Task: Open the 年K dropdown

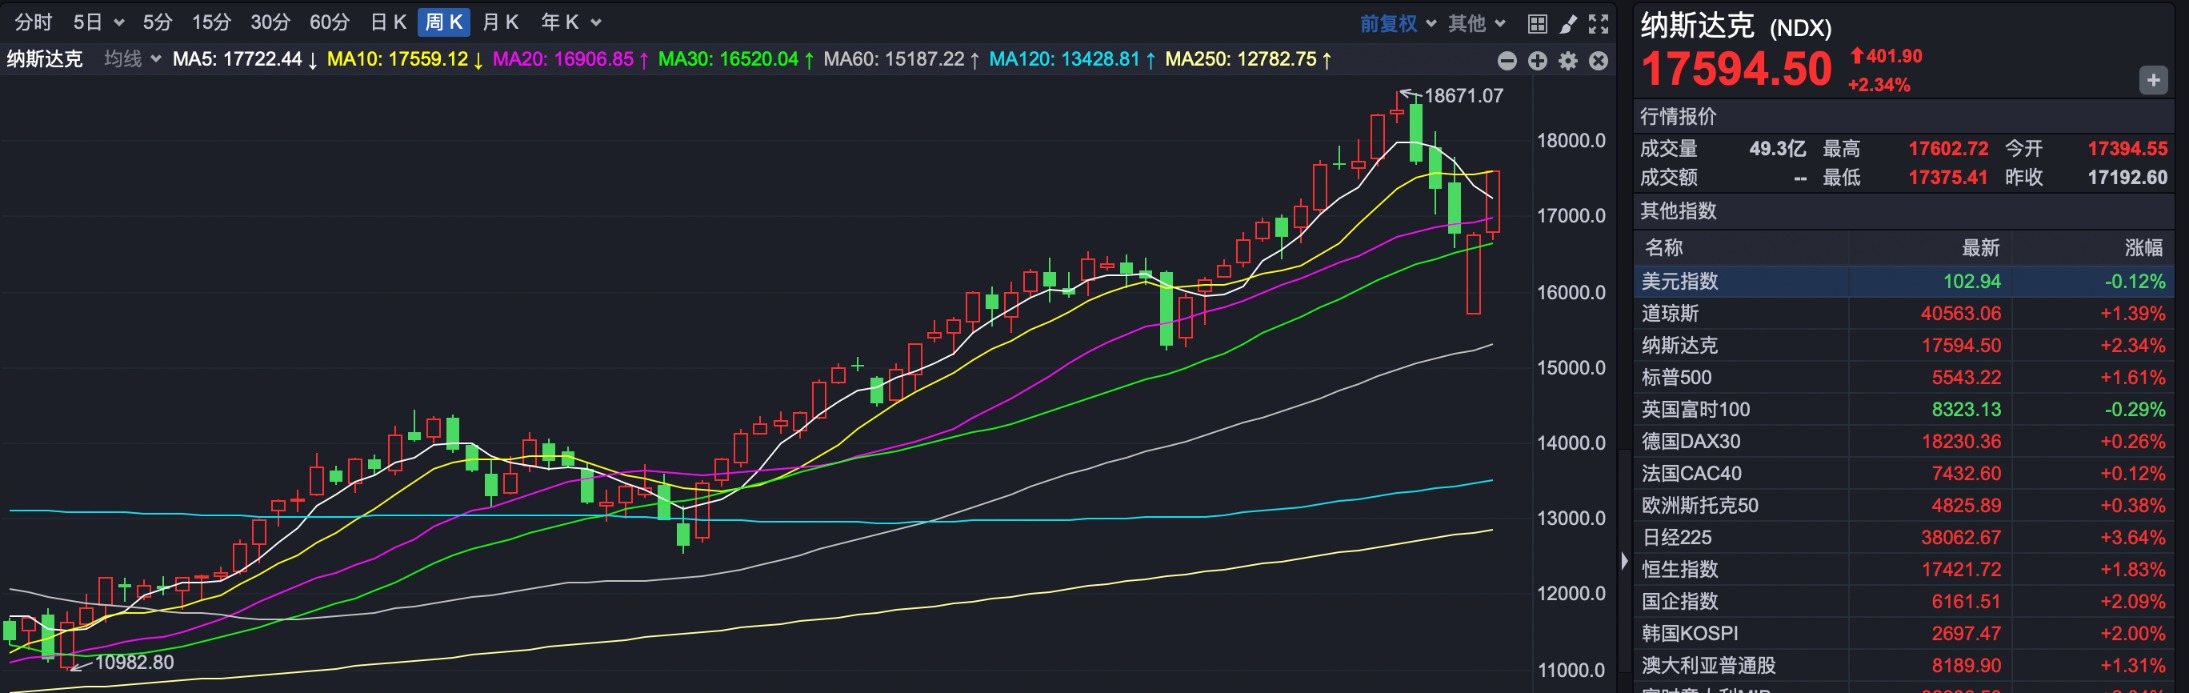Action: tap(571, 22)
